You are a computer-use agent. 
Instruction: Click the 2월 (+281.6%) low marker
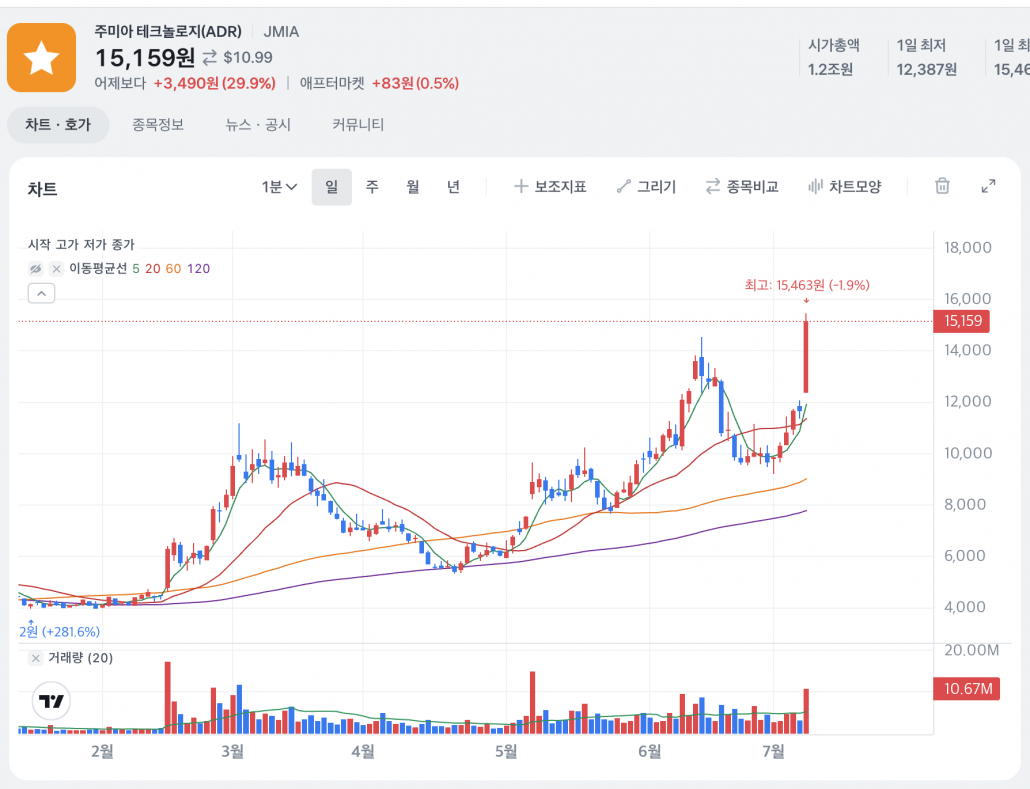click(x=59, y=632)
